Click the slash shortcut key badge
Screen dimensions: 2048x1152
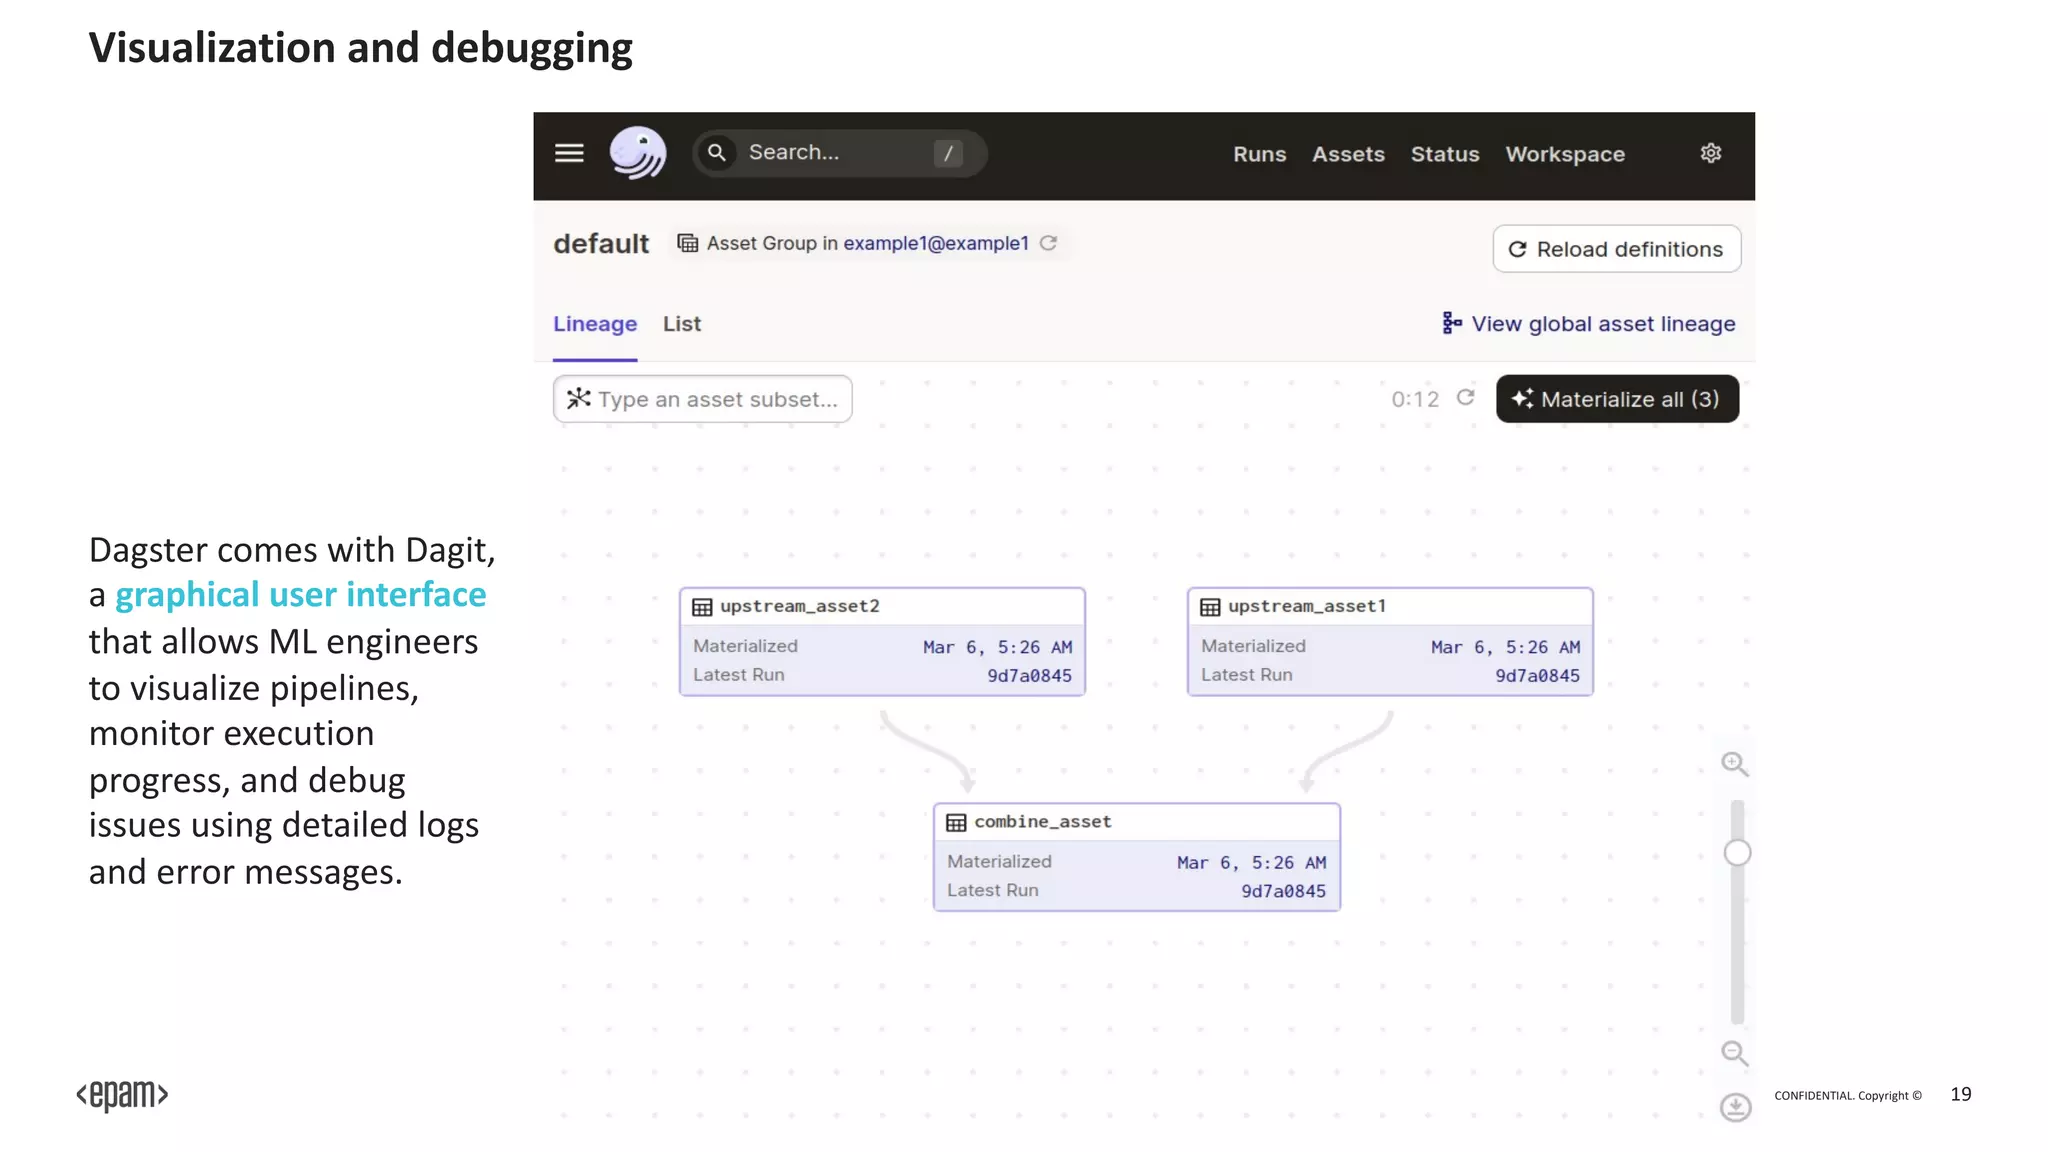(947, 153)
